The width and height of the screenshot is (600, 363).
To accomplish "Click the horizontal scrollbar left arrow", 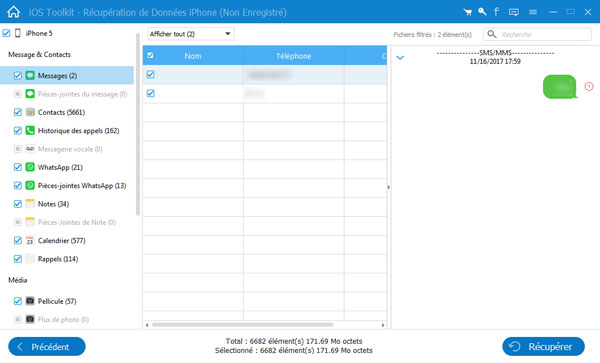I will 147,325.
